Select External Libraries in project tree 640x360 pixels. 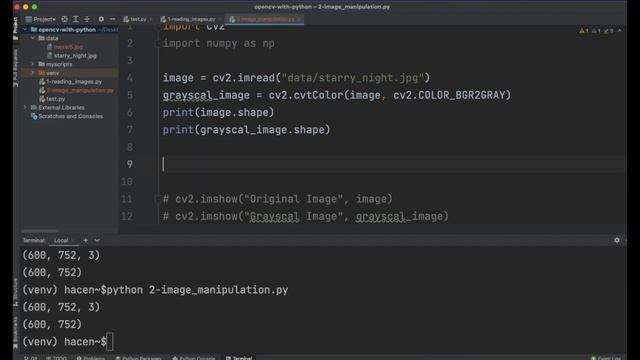pyautogui.click(x=58, y=107)
